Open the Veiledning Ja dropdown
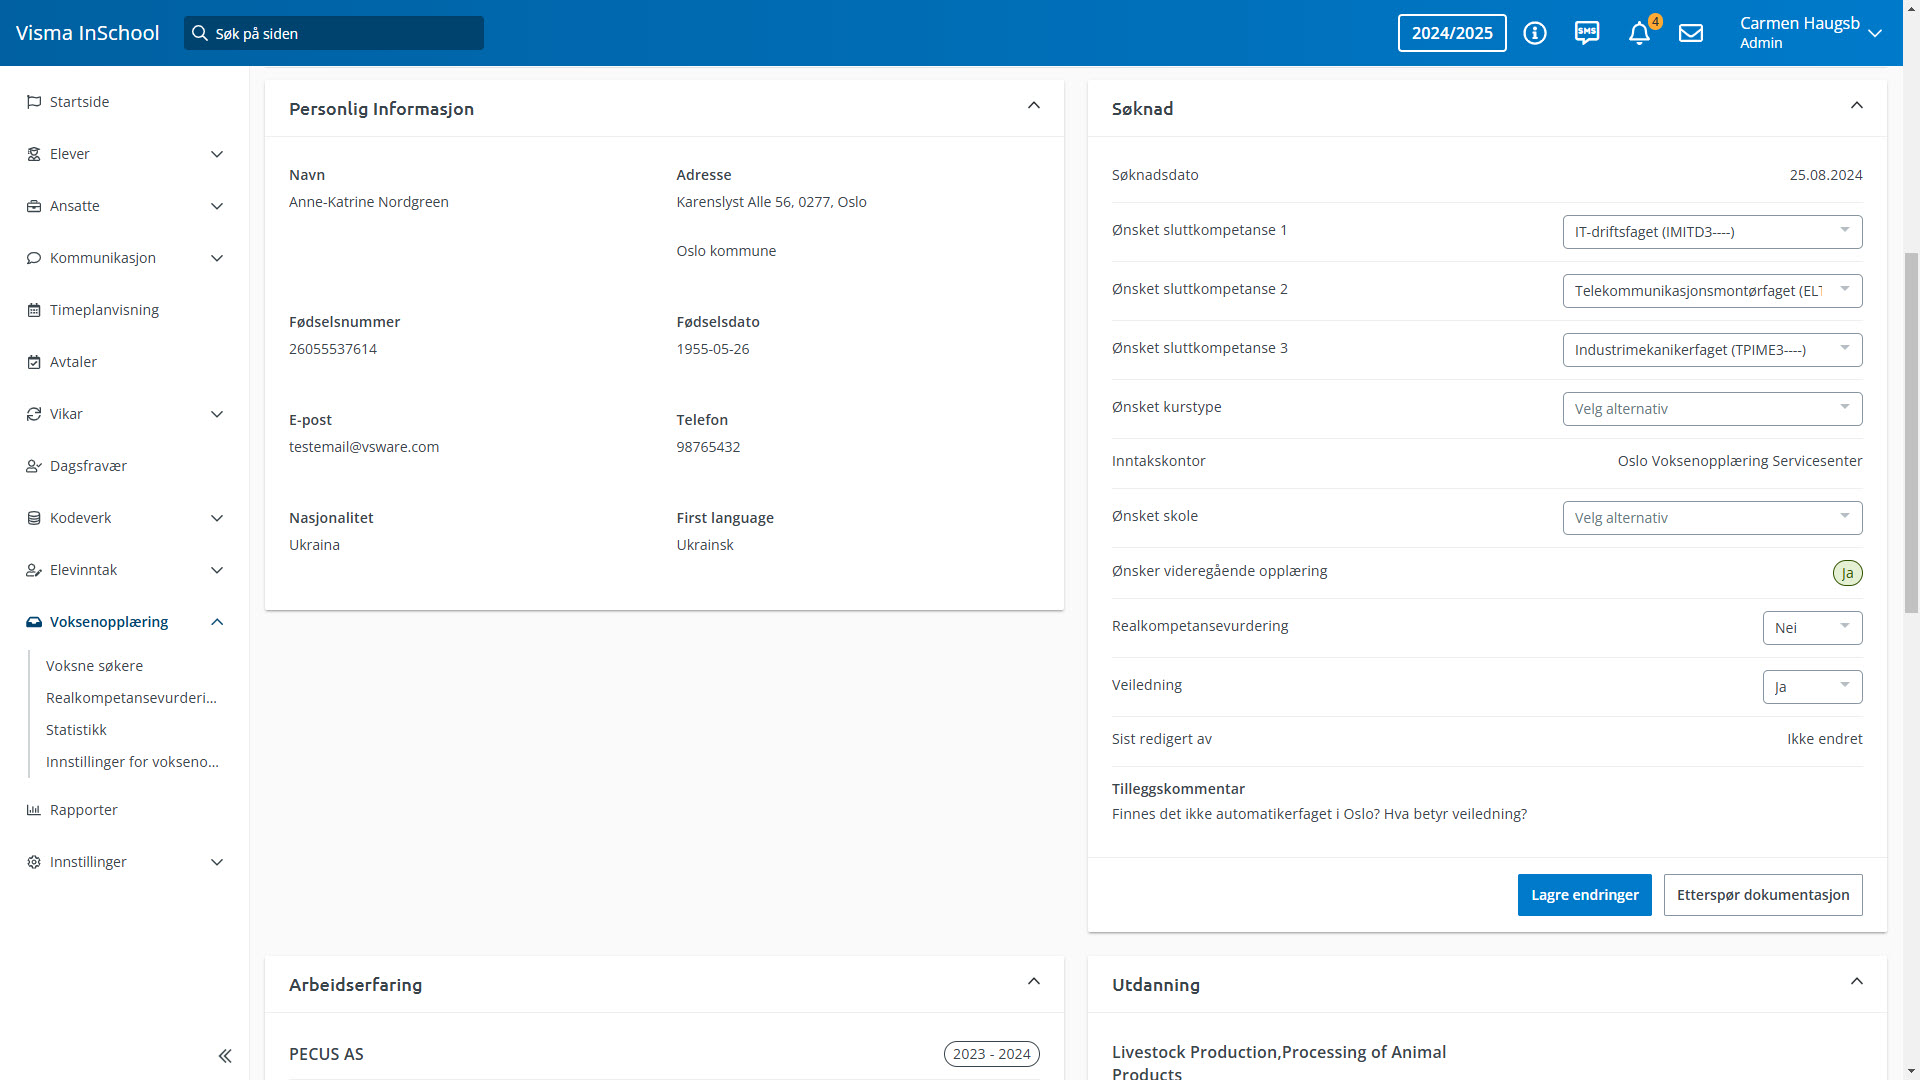This screenshot has height=1080, width=1920. coord(1812,687)
